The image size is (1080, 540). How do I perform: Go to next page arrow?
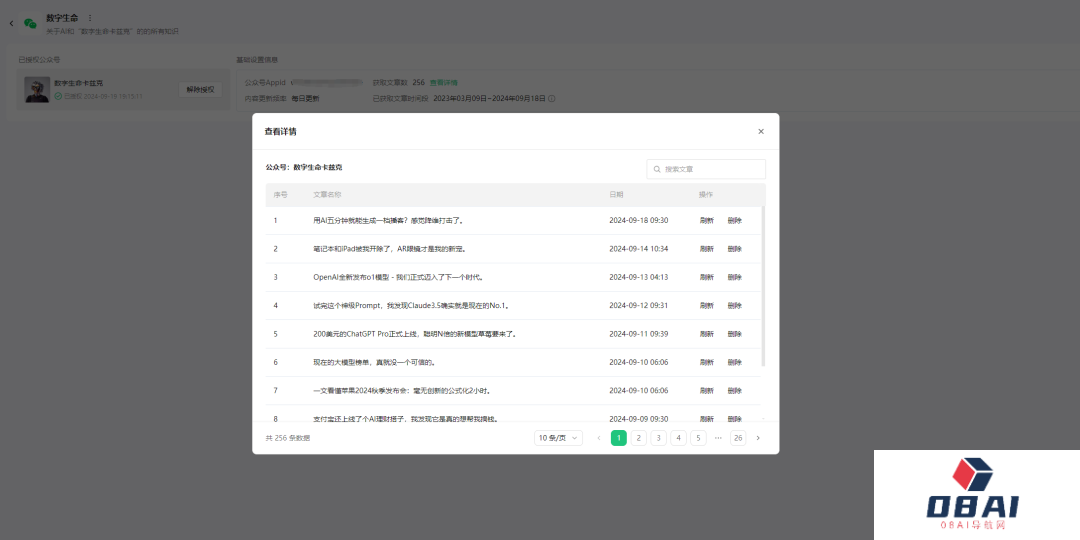point(757,438)
